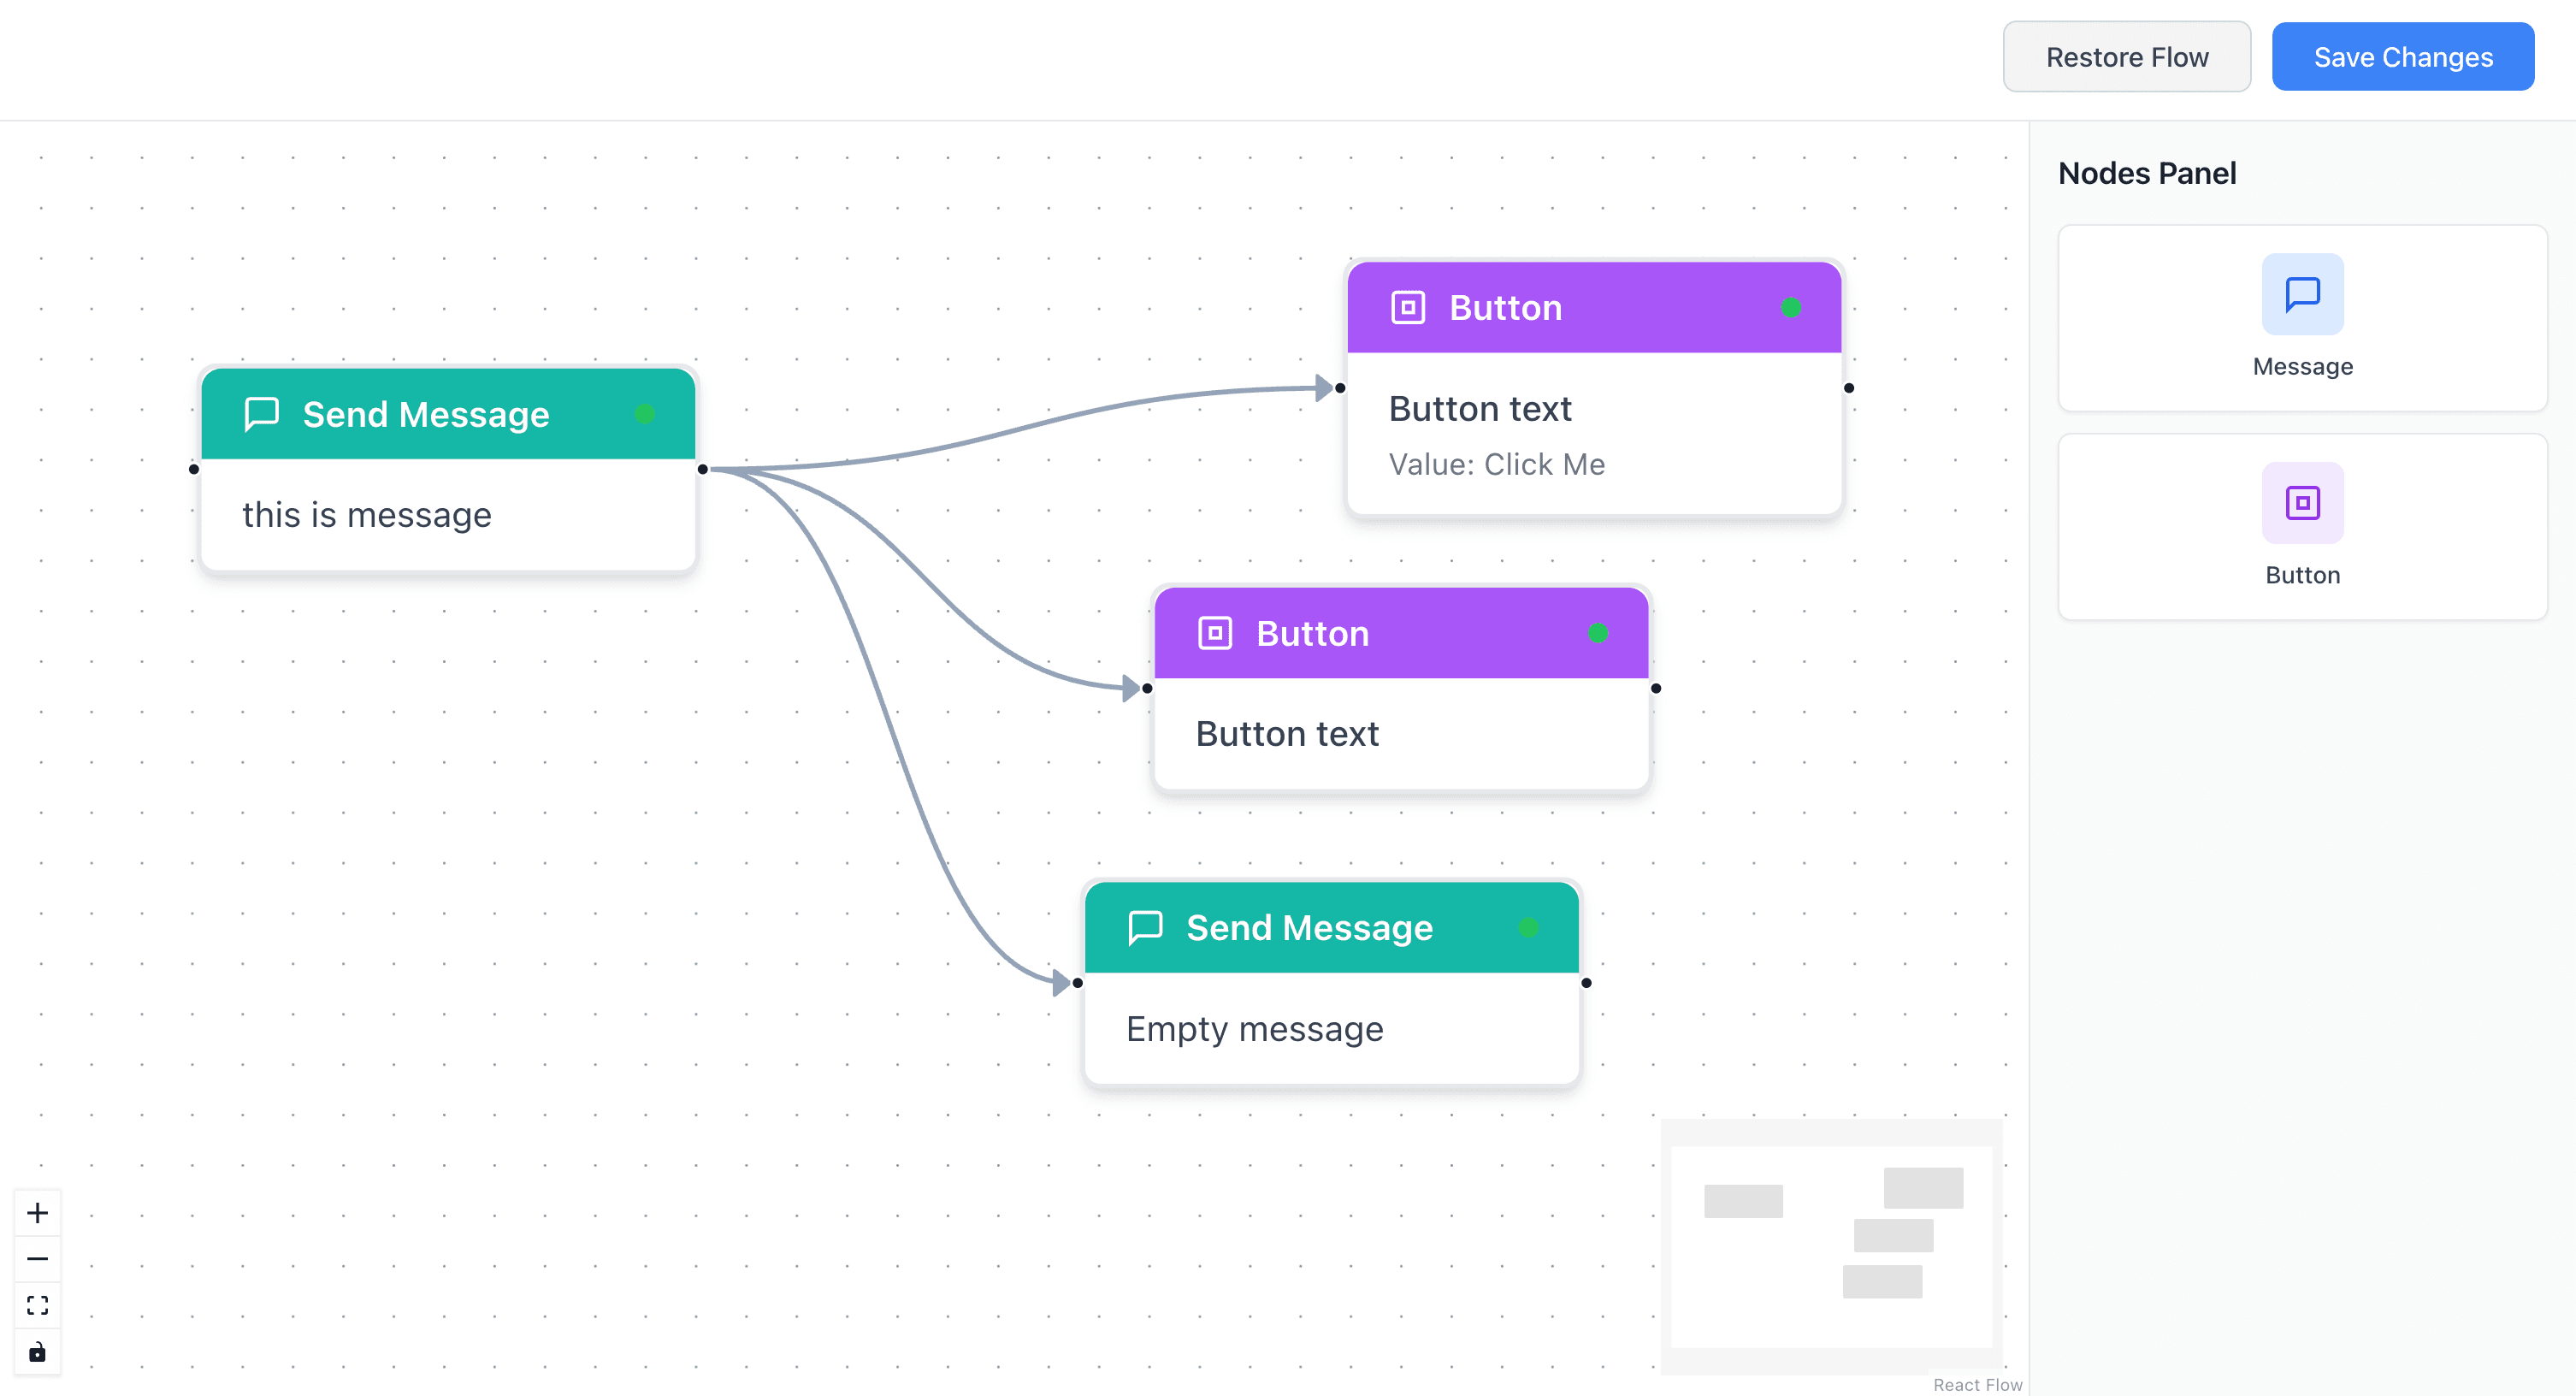Select the Button node in Nodes Panel
Viewport: 2576px width, 1396px height.
coord(2302,527)
